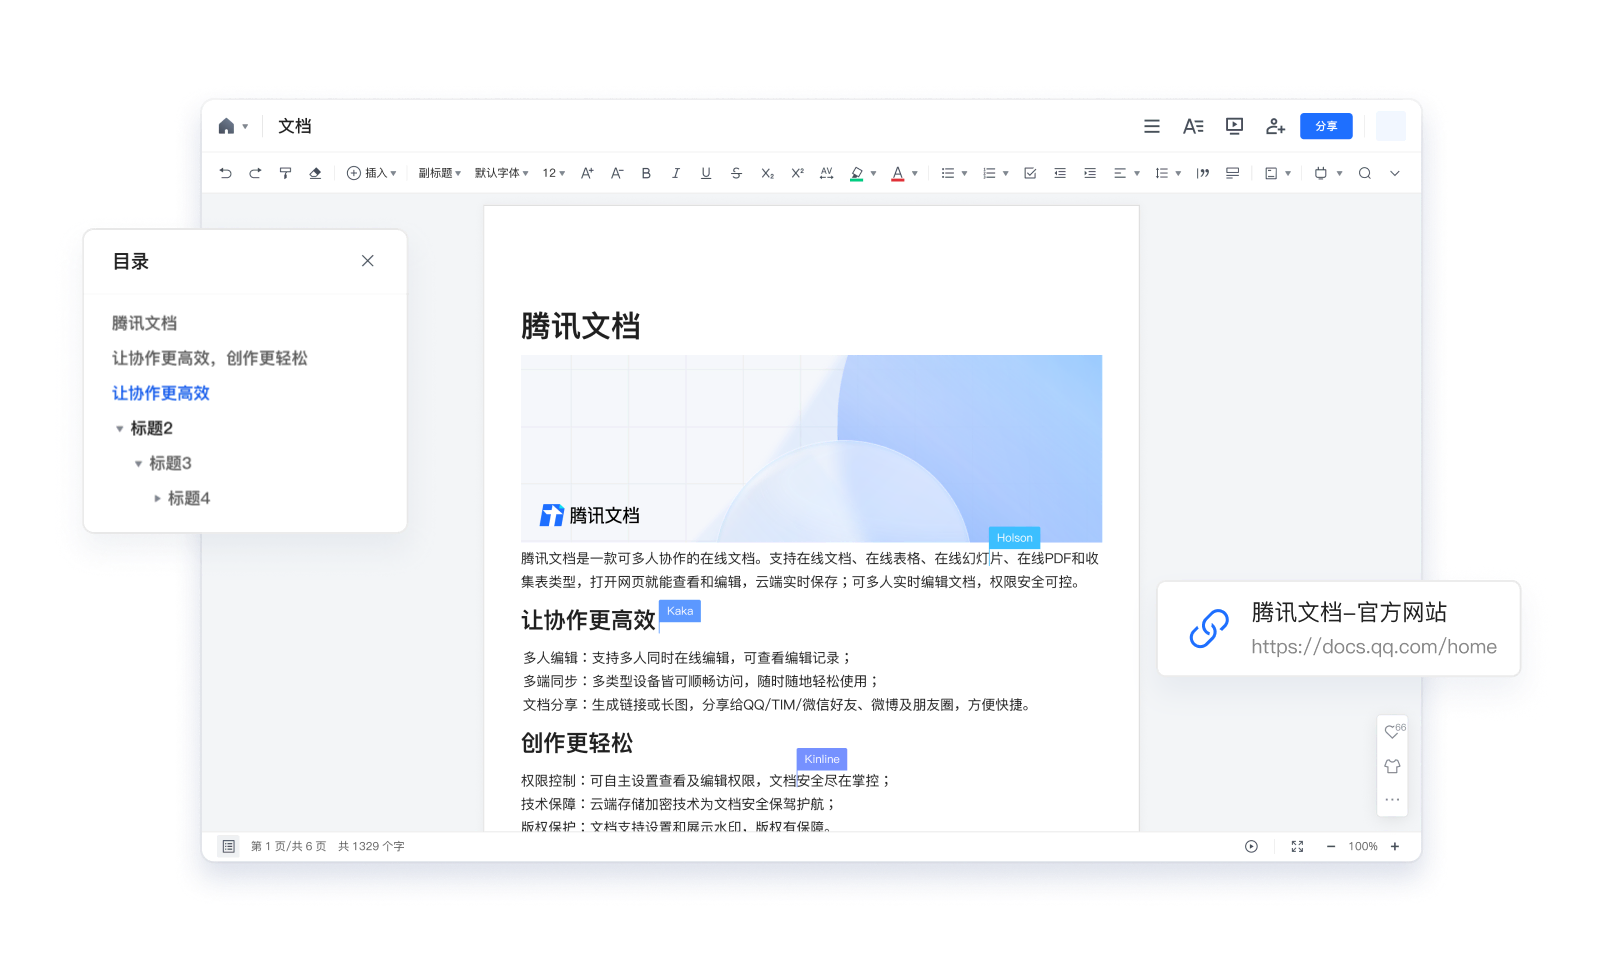Open highlight color picker arrow
The width and height of the screenshot is (1600, 960).
click(x=873, y=173)
